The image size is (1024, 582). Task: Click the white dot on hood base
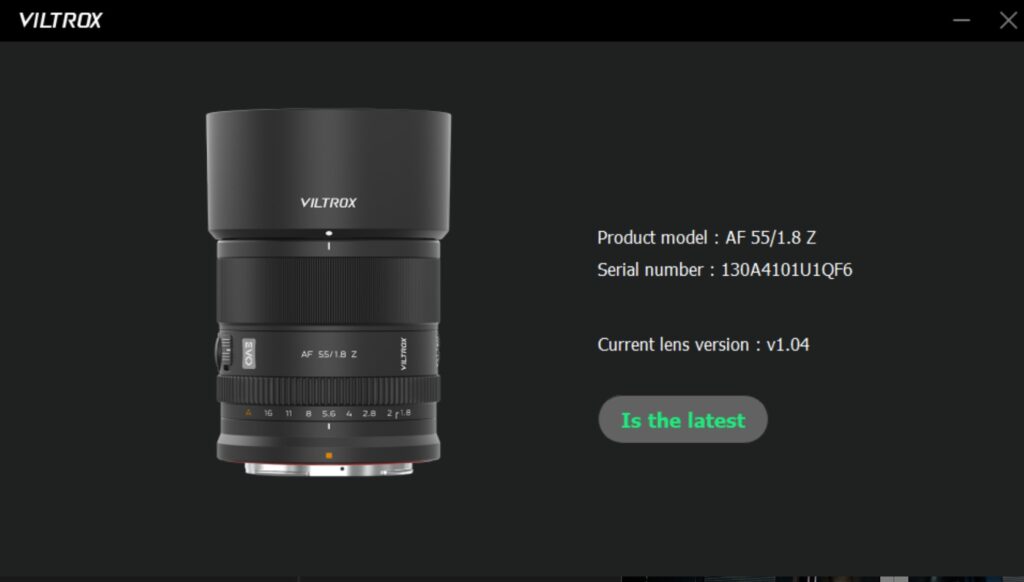328,233
